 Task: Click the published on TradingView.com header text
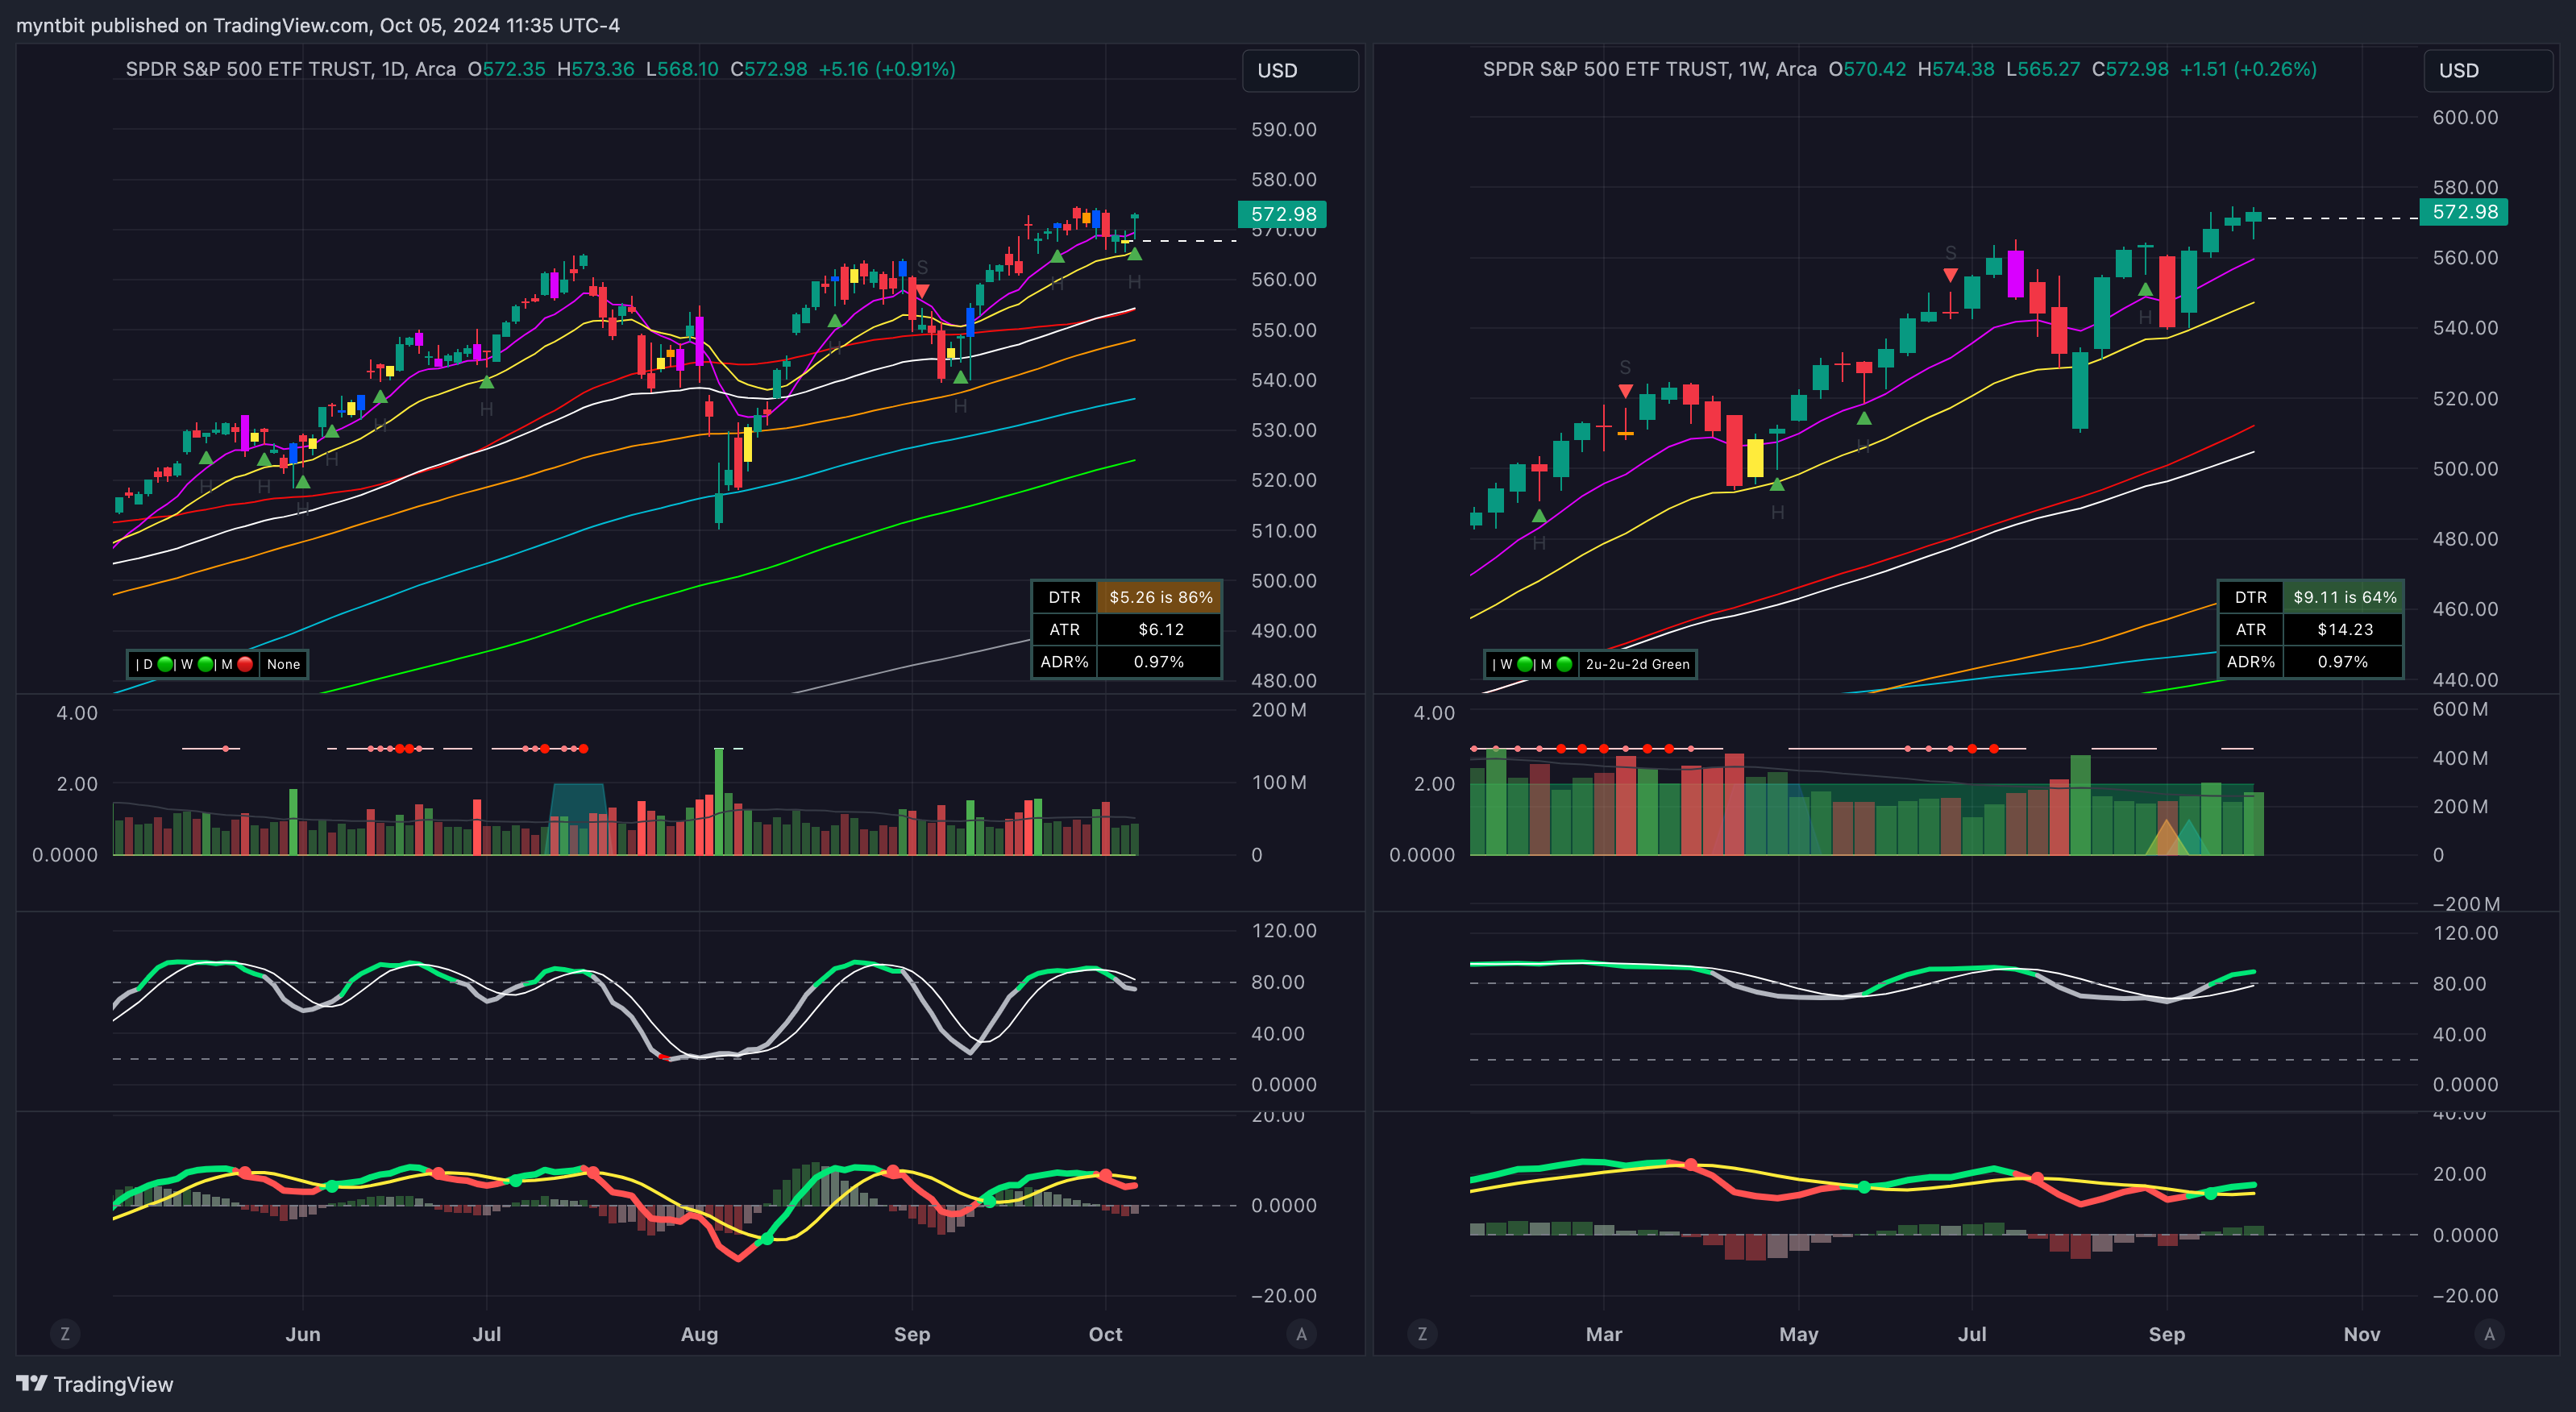click(318, 25)
